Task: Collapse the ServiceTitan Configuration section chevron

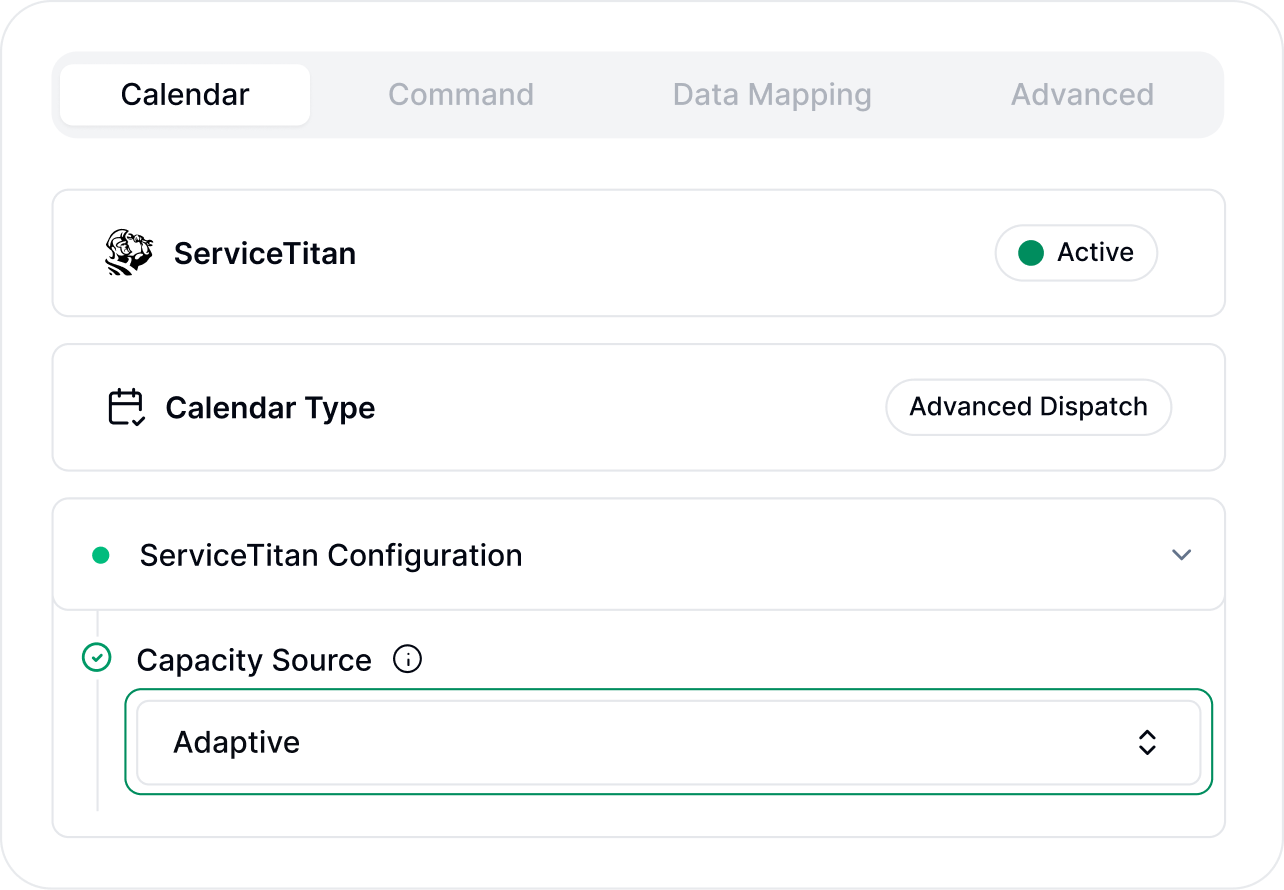Action: 1182,555
